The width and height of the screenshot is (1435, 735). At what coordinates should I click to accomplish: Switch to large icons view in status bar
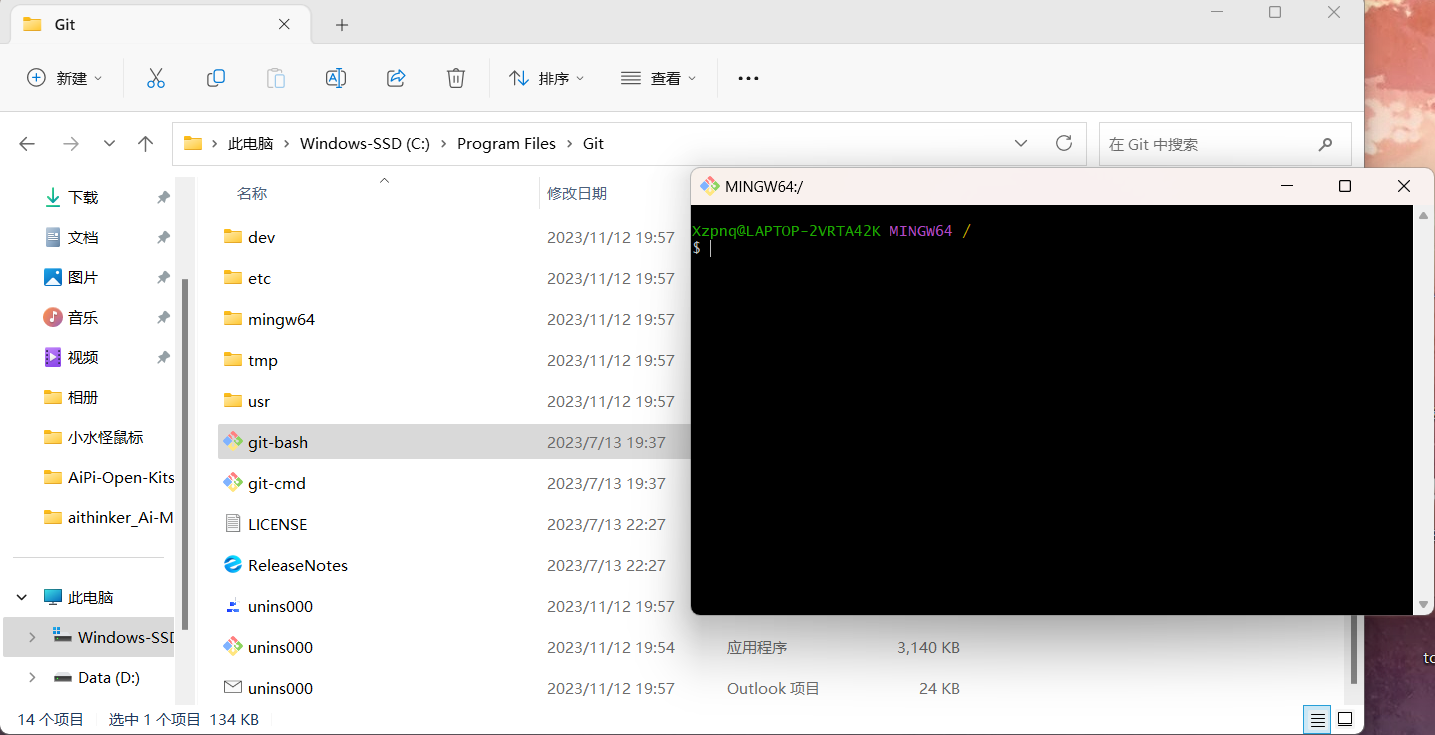(x=1345, y=719)
